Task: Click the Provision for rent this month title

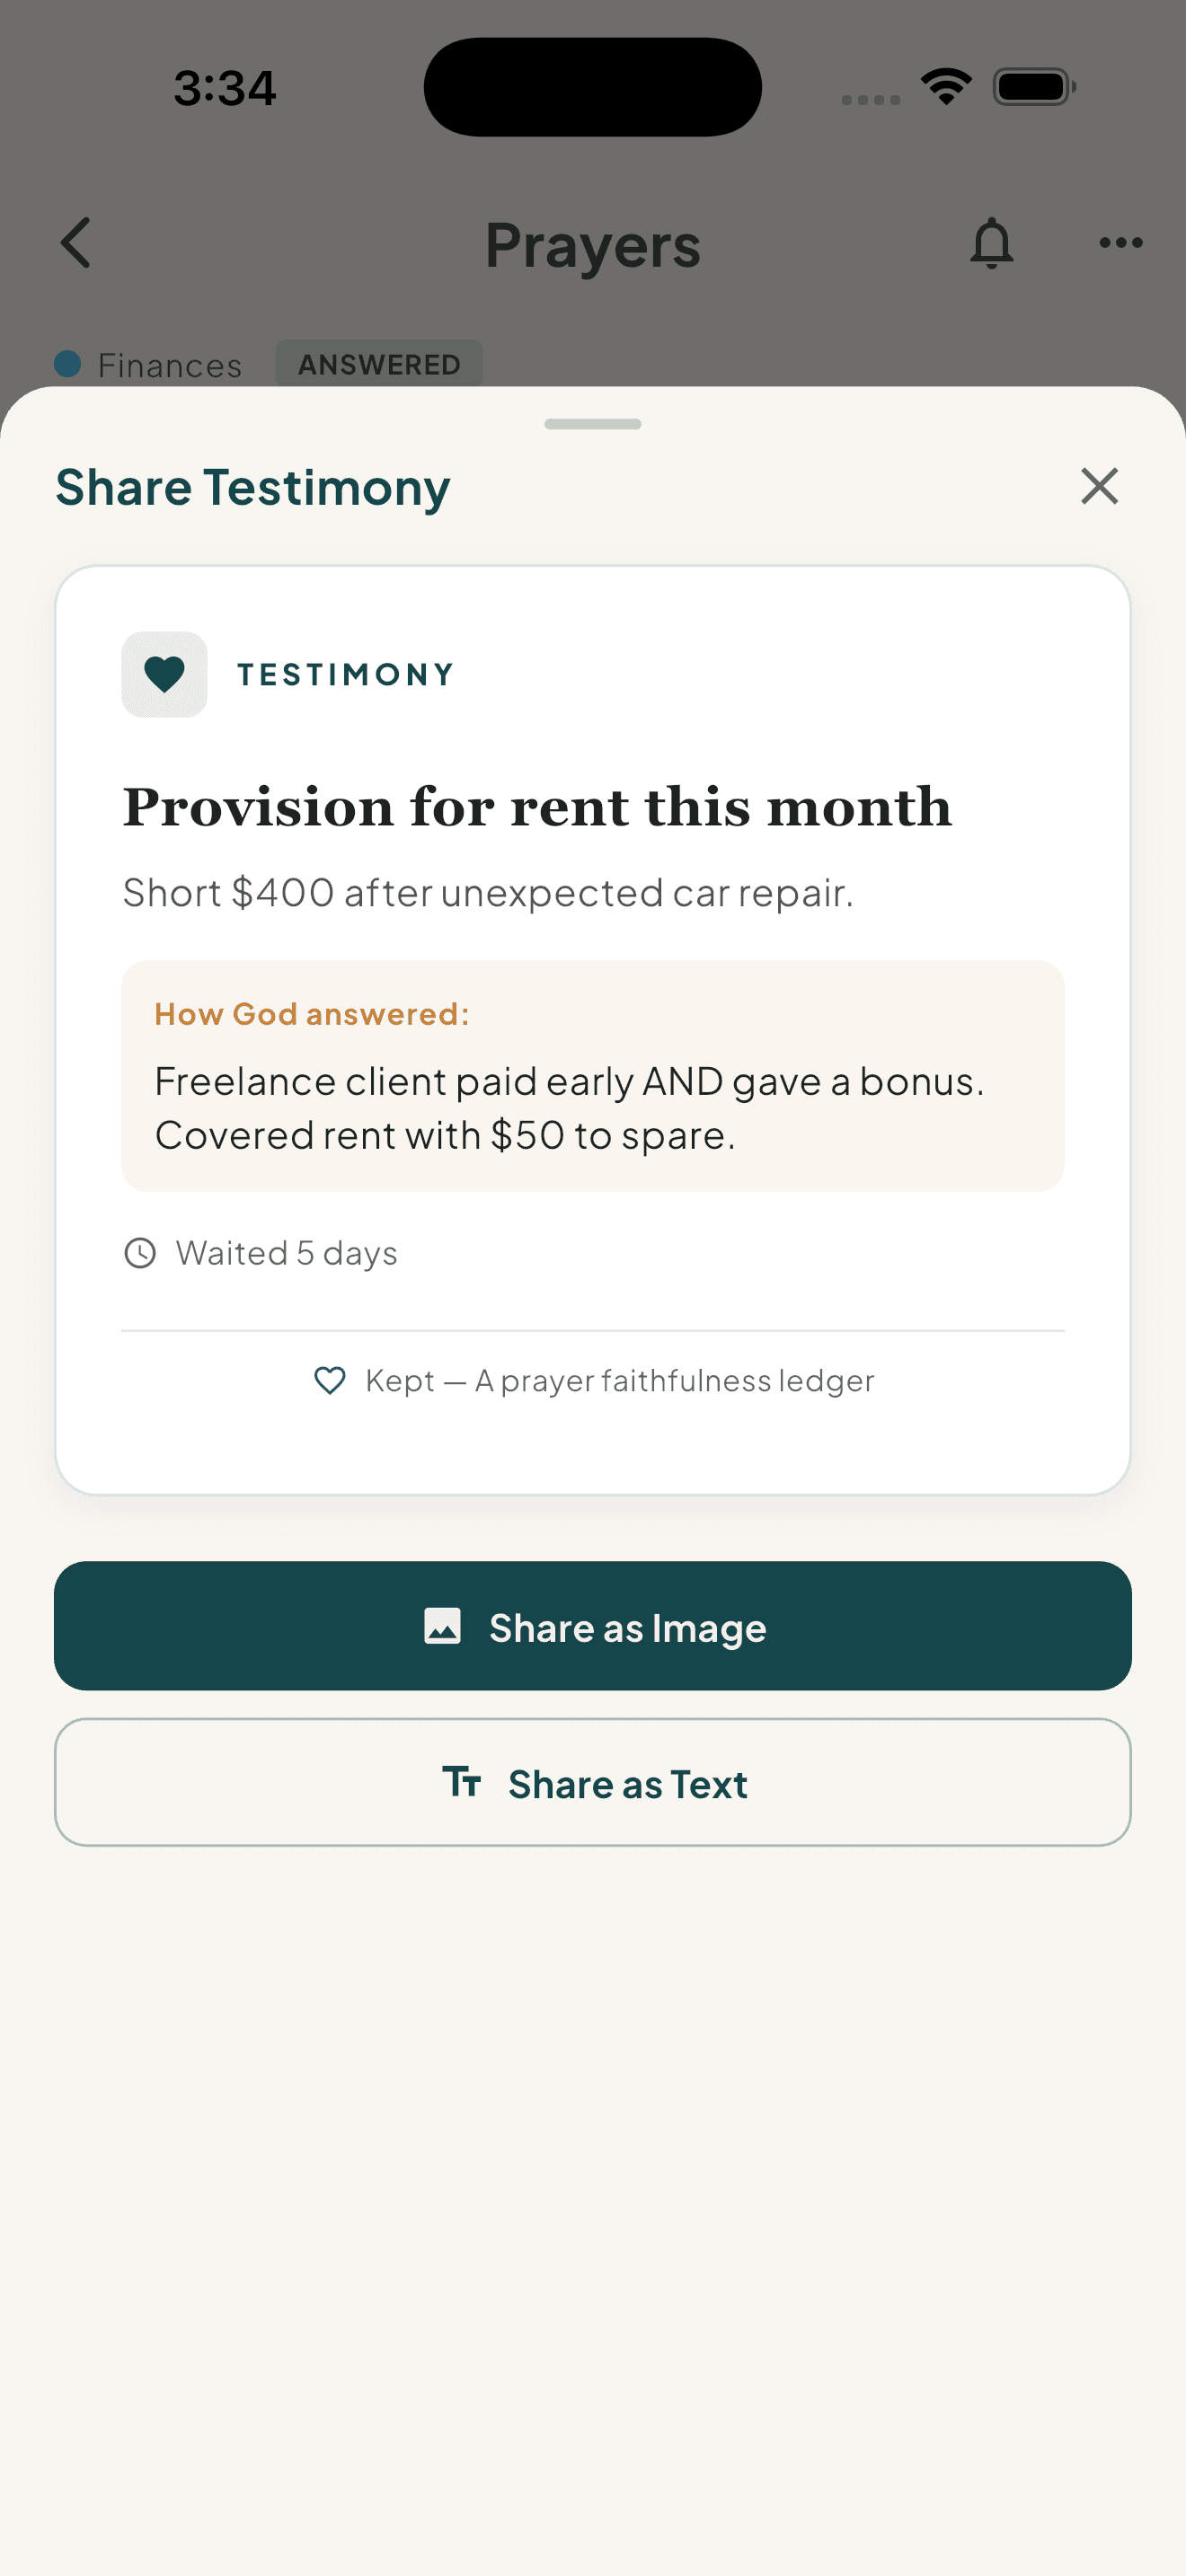Action: (538, 807)
